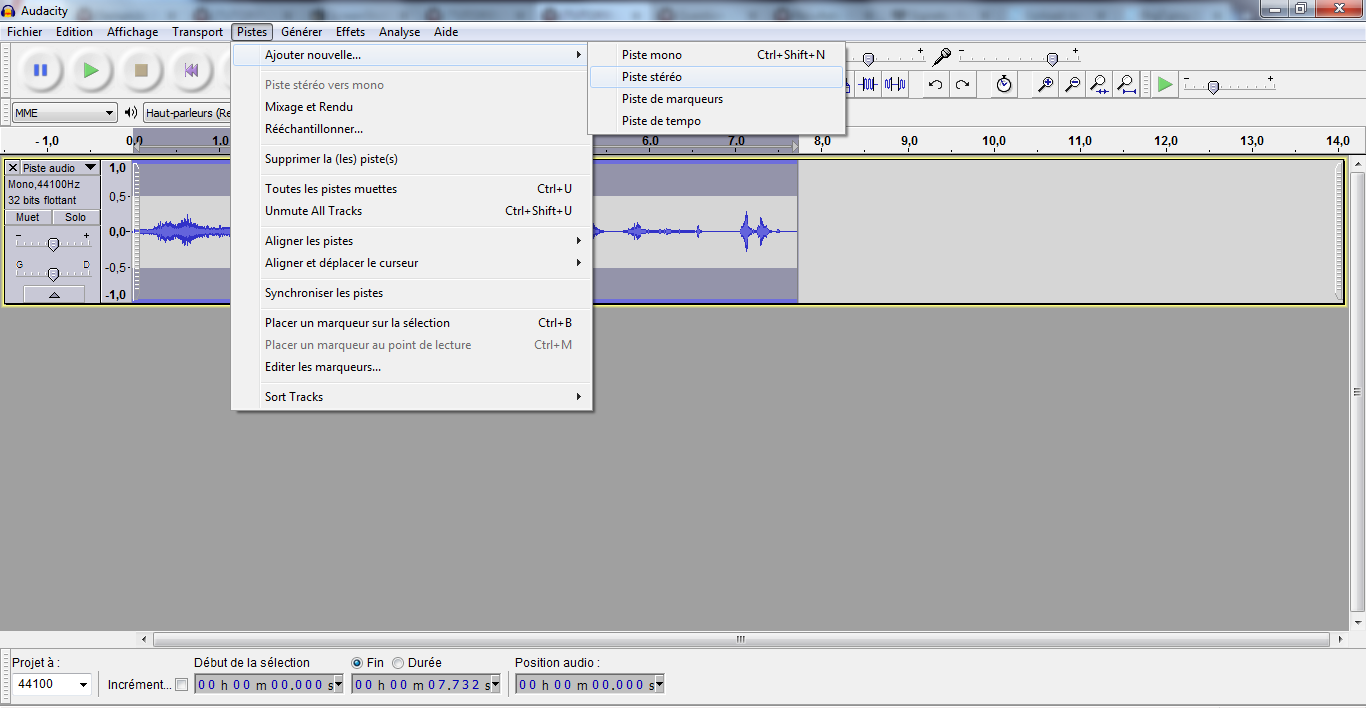Select Mixage et Rendu menu entry

(309, 107)
